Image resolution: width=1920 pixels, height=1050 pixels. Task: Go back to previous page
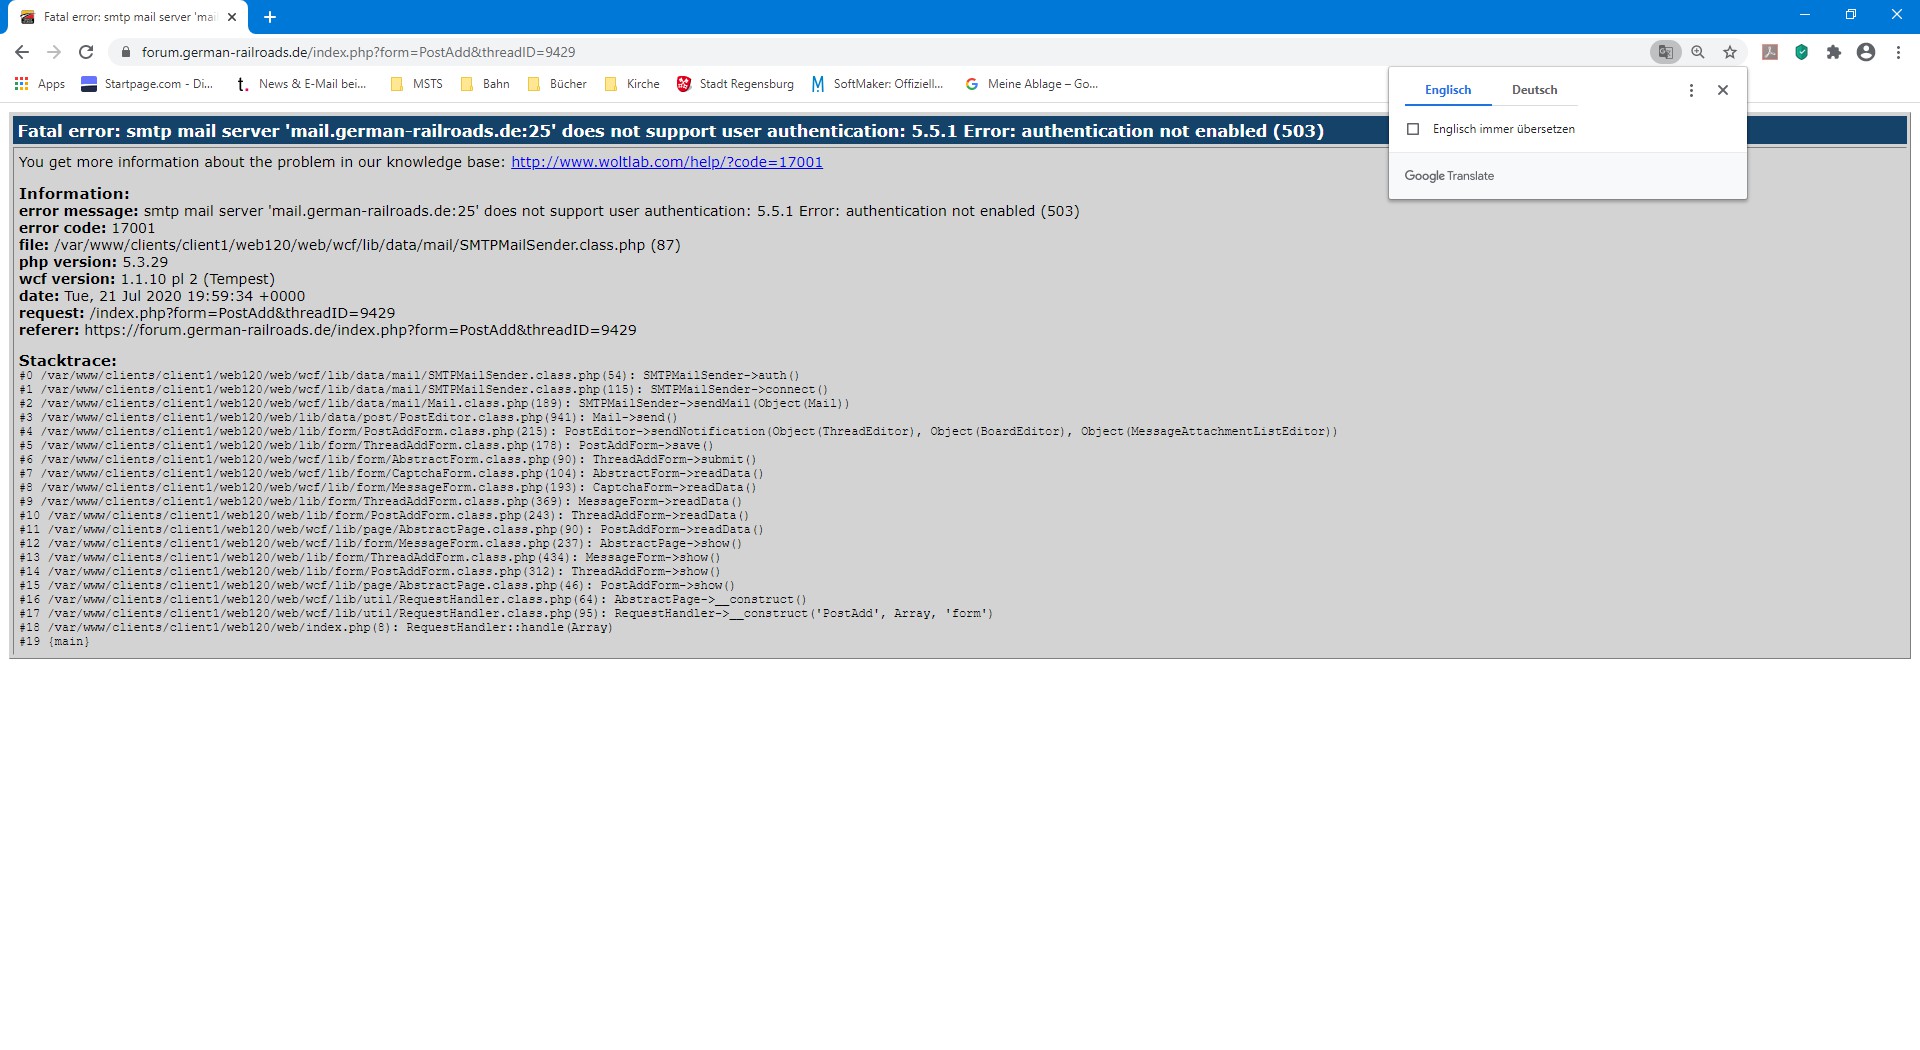[22, 52]
